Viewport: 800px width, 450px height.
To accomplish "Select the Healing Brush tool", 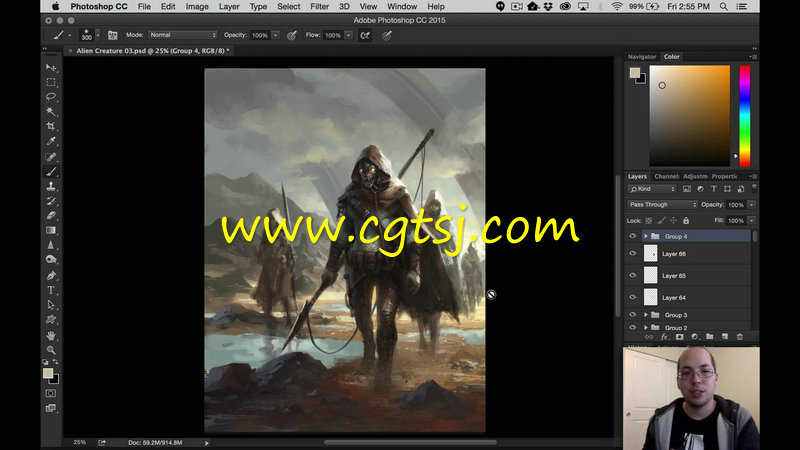I will [51, 157].
